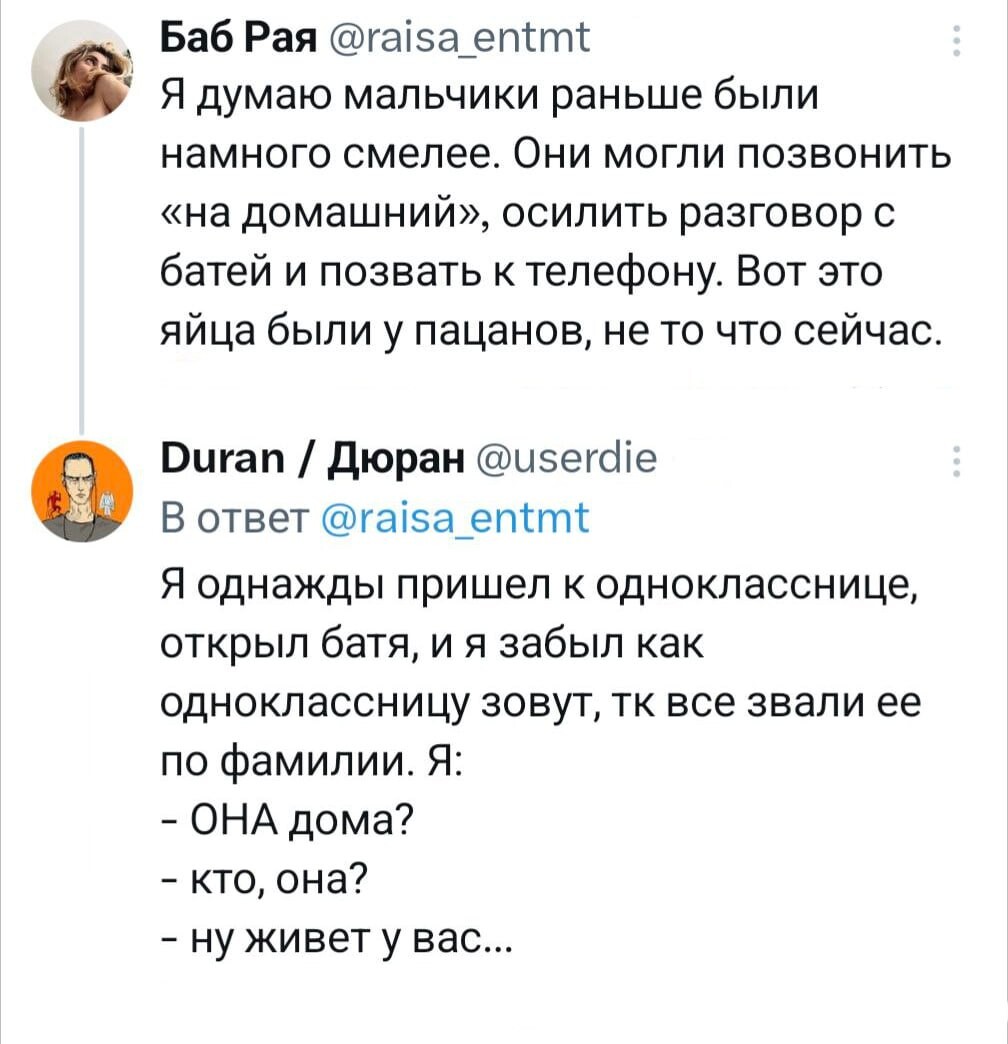This screenshot has width=1008, height=1044.
Task: Open the Duran / Дюран display name
Action: (302, 462)
